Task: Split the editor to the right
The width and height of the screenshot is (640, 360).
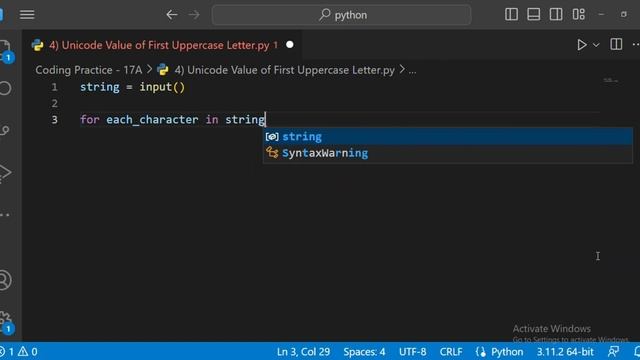Action: coord(616,44)
